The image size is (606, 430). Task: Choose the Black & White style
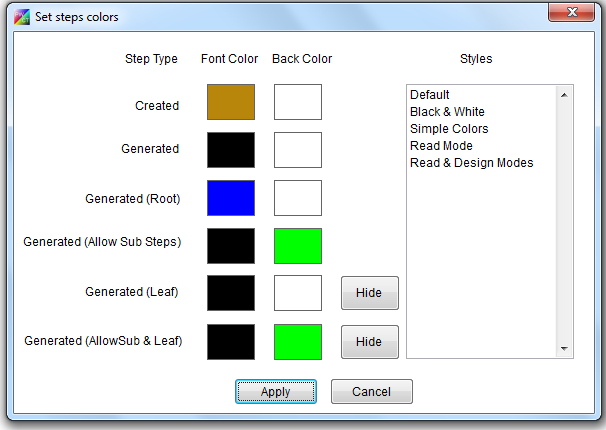[x=447, y=112]
